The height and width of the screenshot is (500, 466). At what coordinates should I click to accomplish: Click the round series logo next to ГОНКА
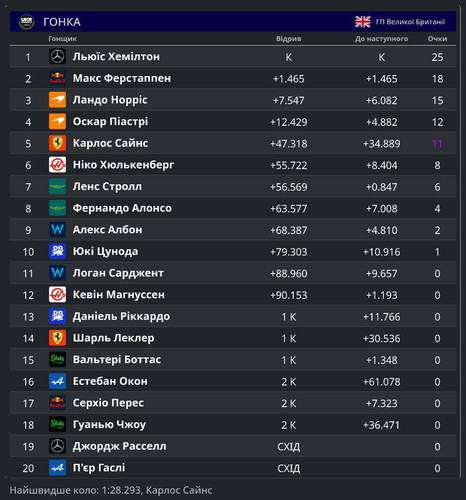click(26, 22)
